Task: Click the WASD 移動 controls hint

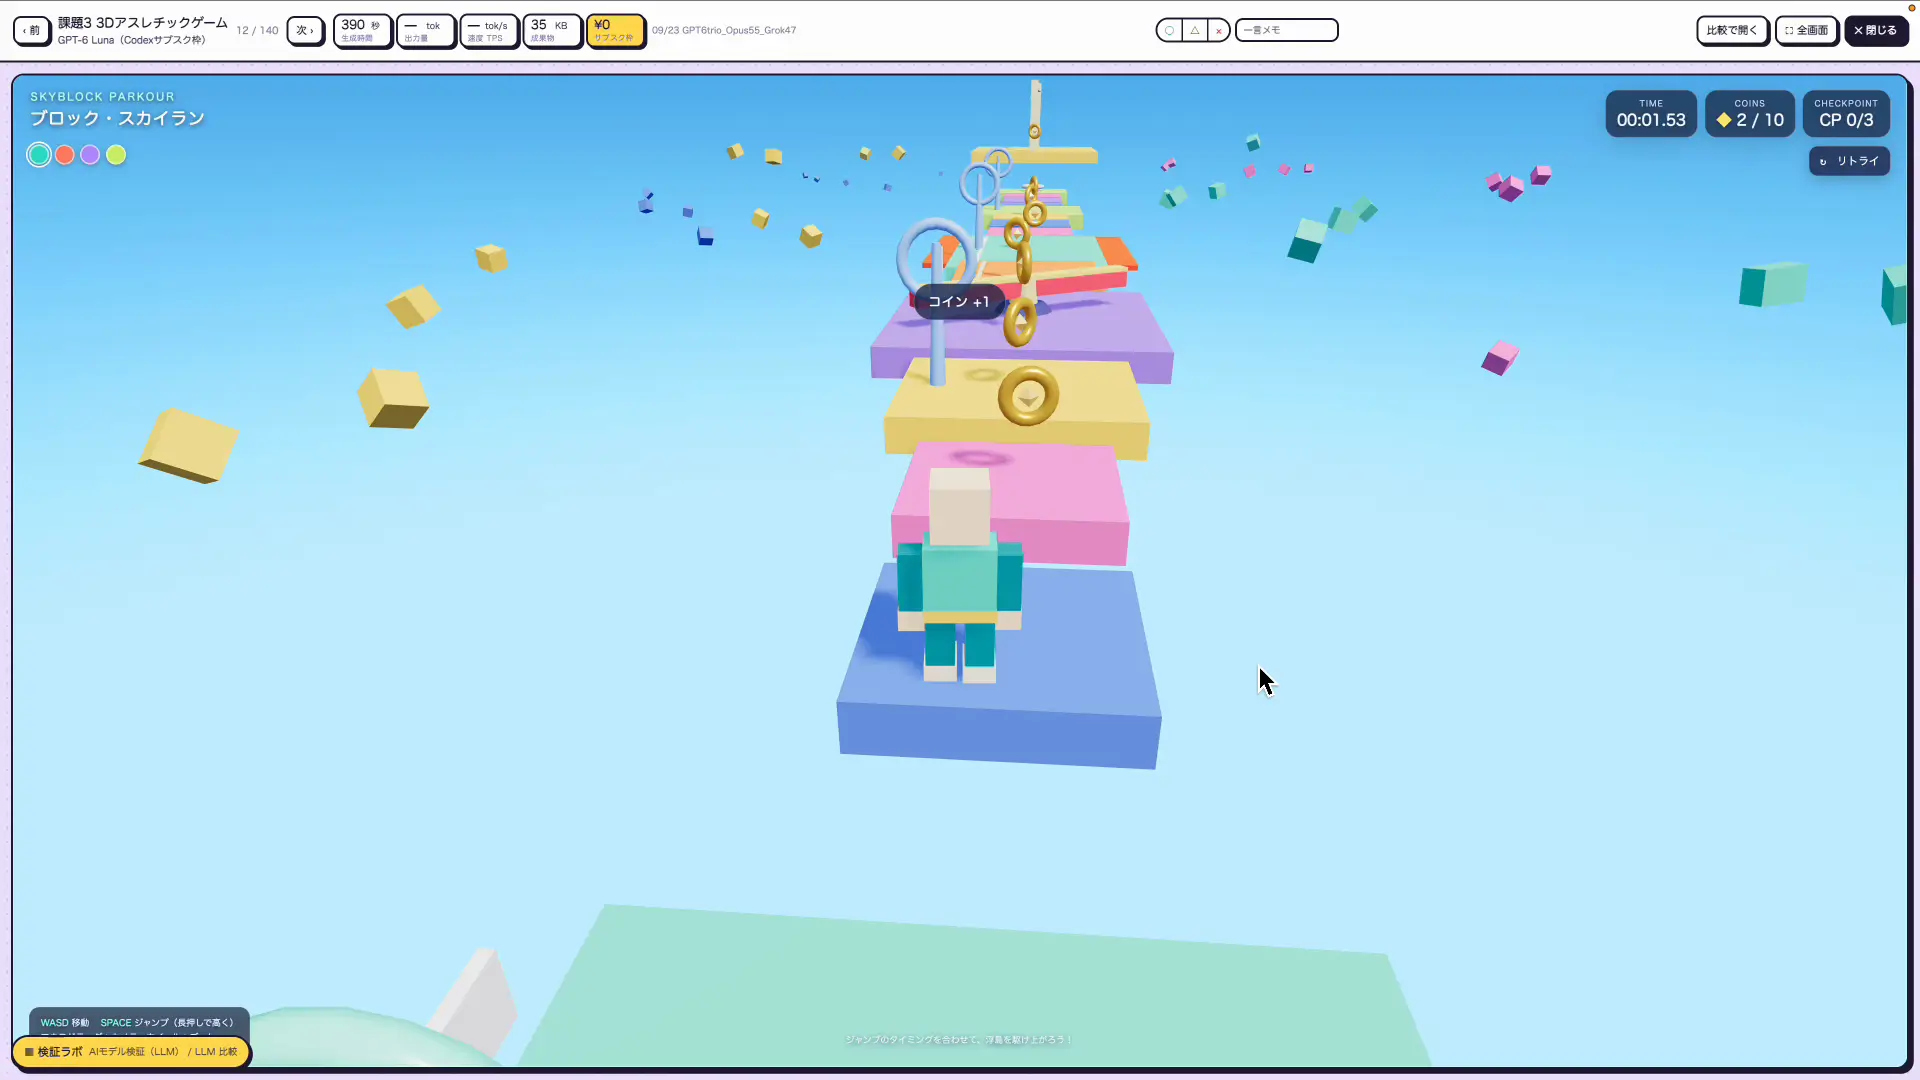Action: tap(65, 1023)
